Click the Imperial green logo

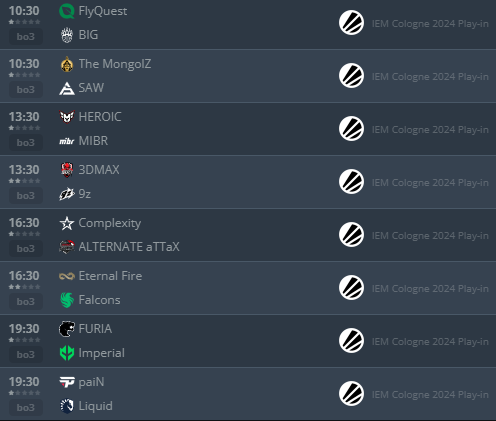[67, 353]
